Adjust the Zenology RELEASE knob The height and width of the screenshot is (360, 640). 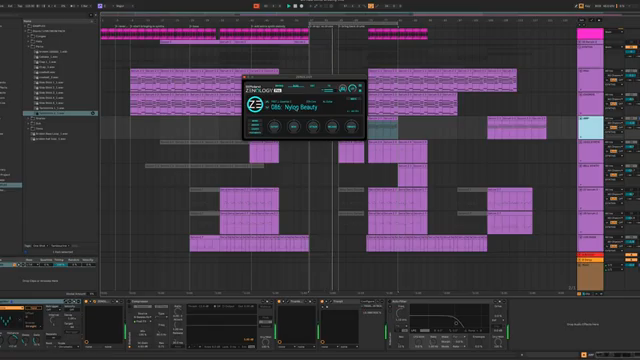[x=332, y=127]
